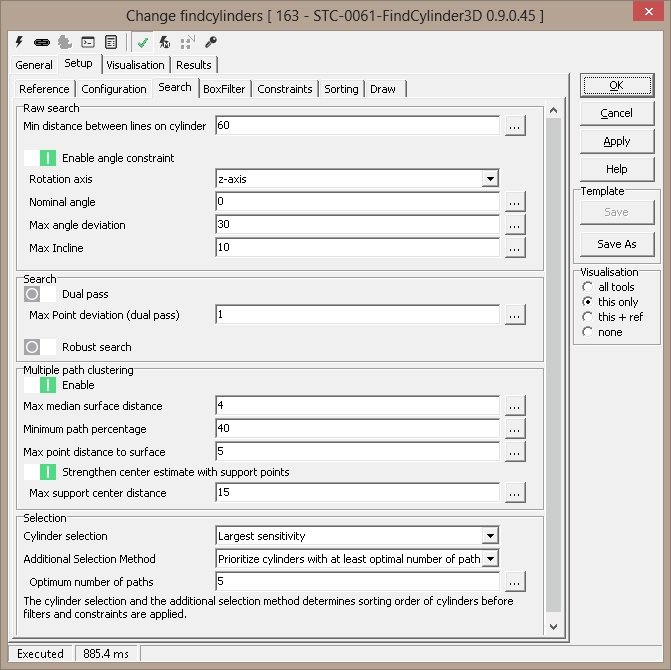Click the key icon in toolbar
The height and width of the screenshot is (670, 671).
point(210,42)
